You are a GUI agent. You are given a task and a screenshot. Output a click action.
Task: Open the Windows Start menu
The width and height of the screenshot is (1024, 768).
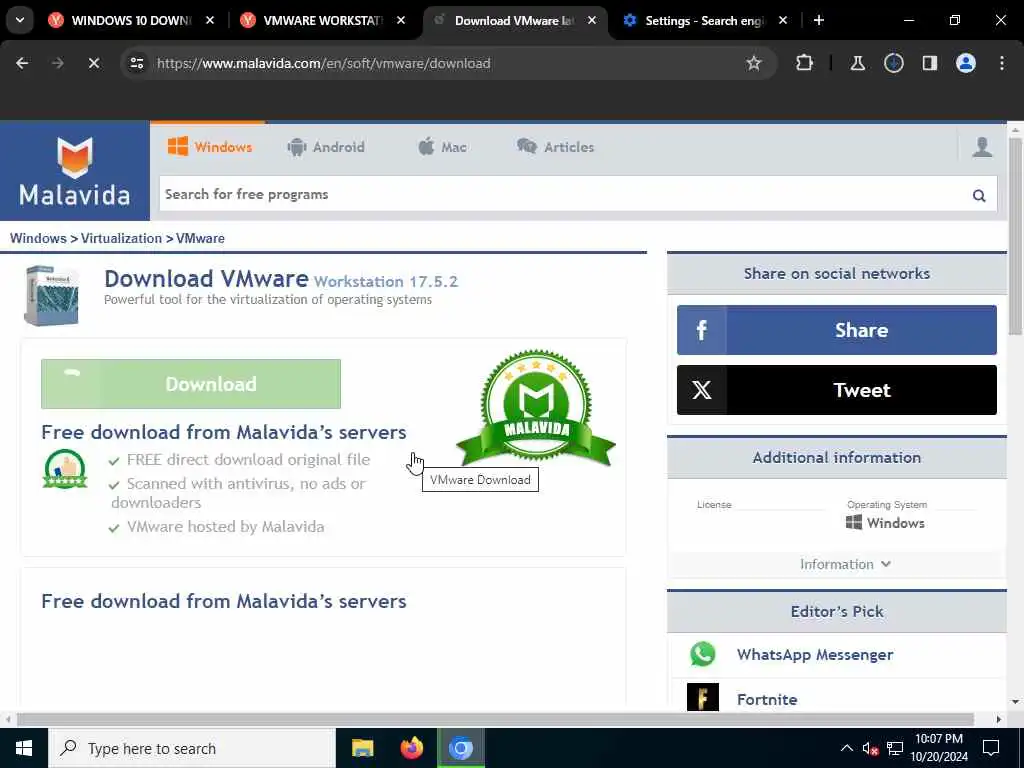tap(24, 748)
